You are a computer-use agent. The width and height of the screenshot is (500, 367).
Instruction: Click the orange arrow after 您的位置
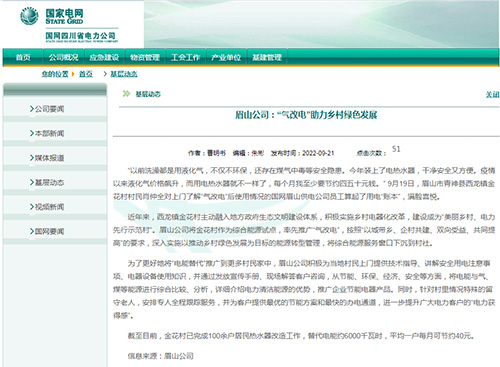point(73,74)
